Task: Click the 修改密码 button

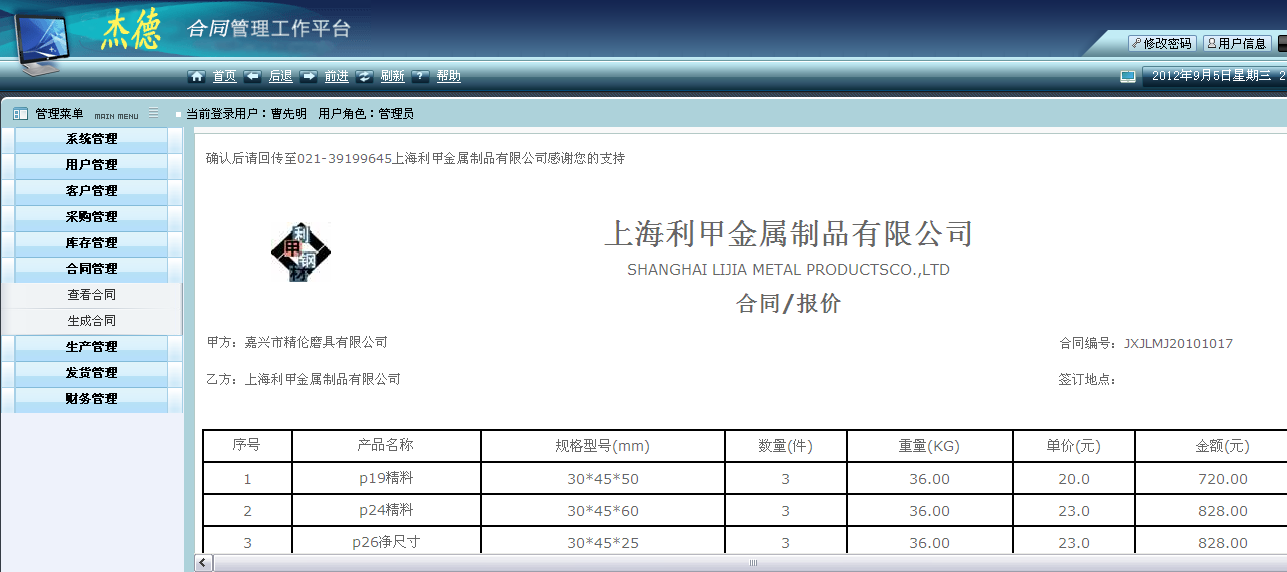Action: (x=1162, y=44)
